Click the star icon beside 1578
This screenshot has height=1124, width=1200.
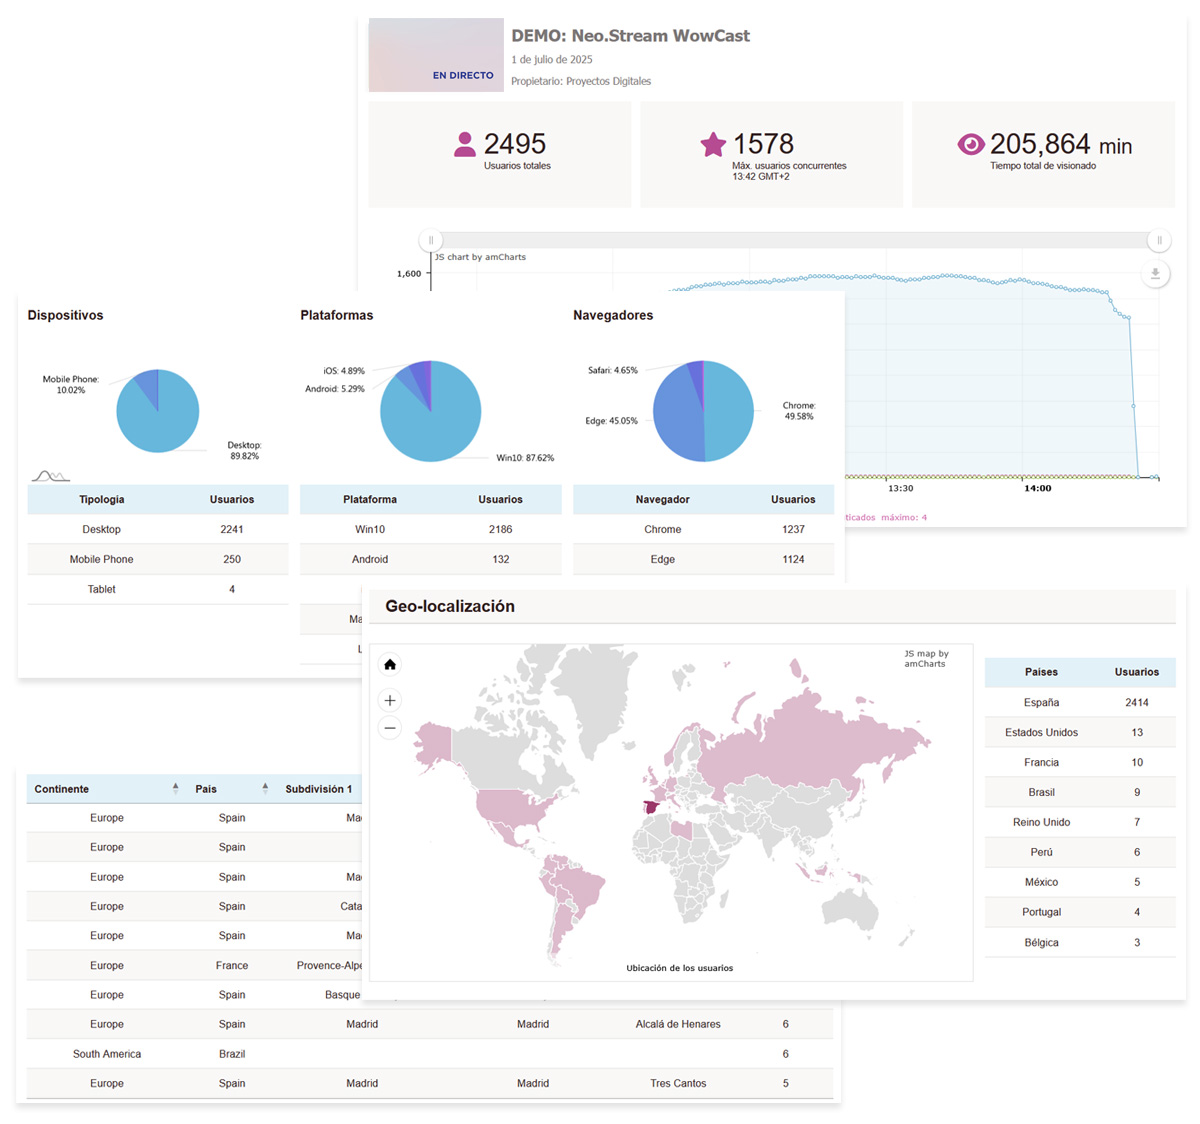coord(713,145)
